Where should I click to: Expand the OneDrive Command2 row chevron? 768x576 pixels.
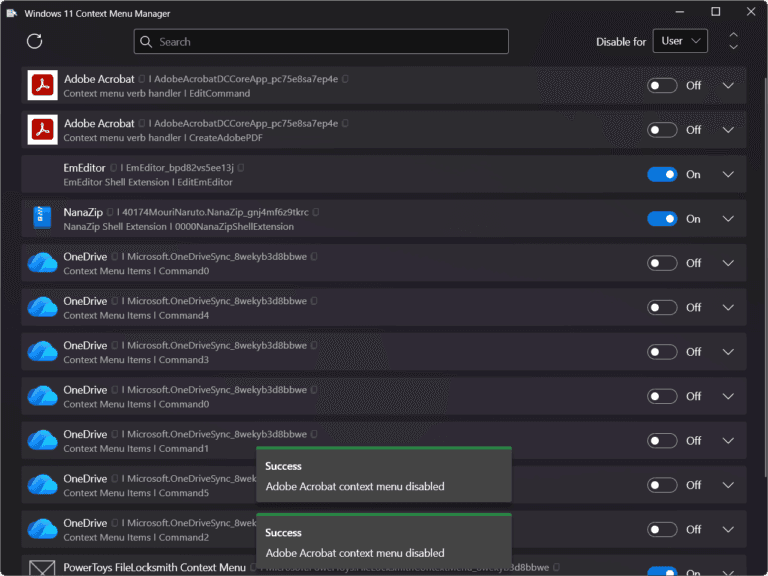(728, 529)
